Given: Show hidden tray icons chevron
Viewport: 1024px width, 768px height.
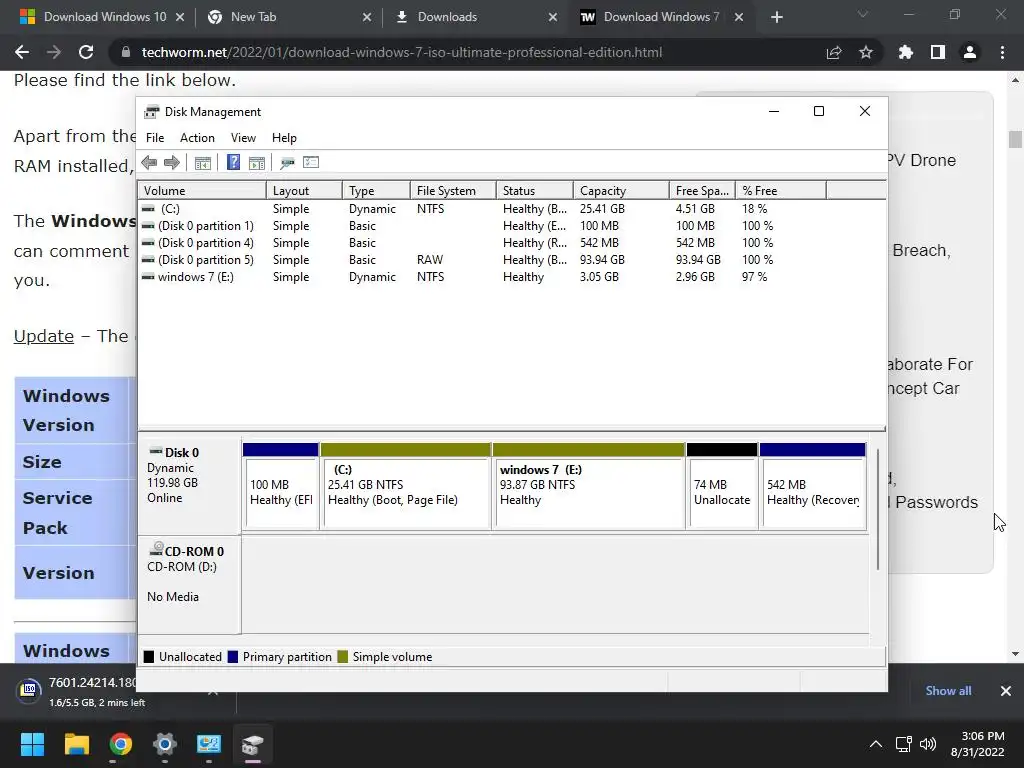Looking at the screenshot, I should point(876,744).
